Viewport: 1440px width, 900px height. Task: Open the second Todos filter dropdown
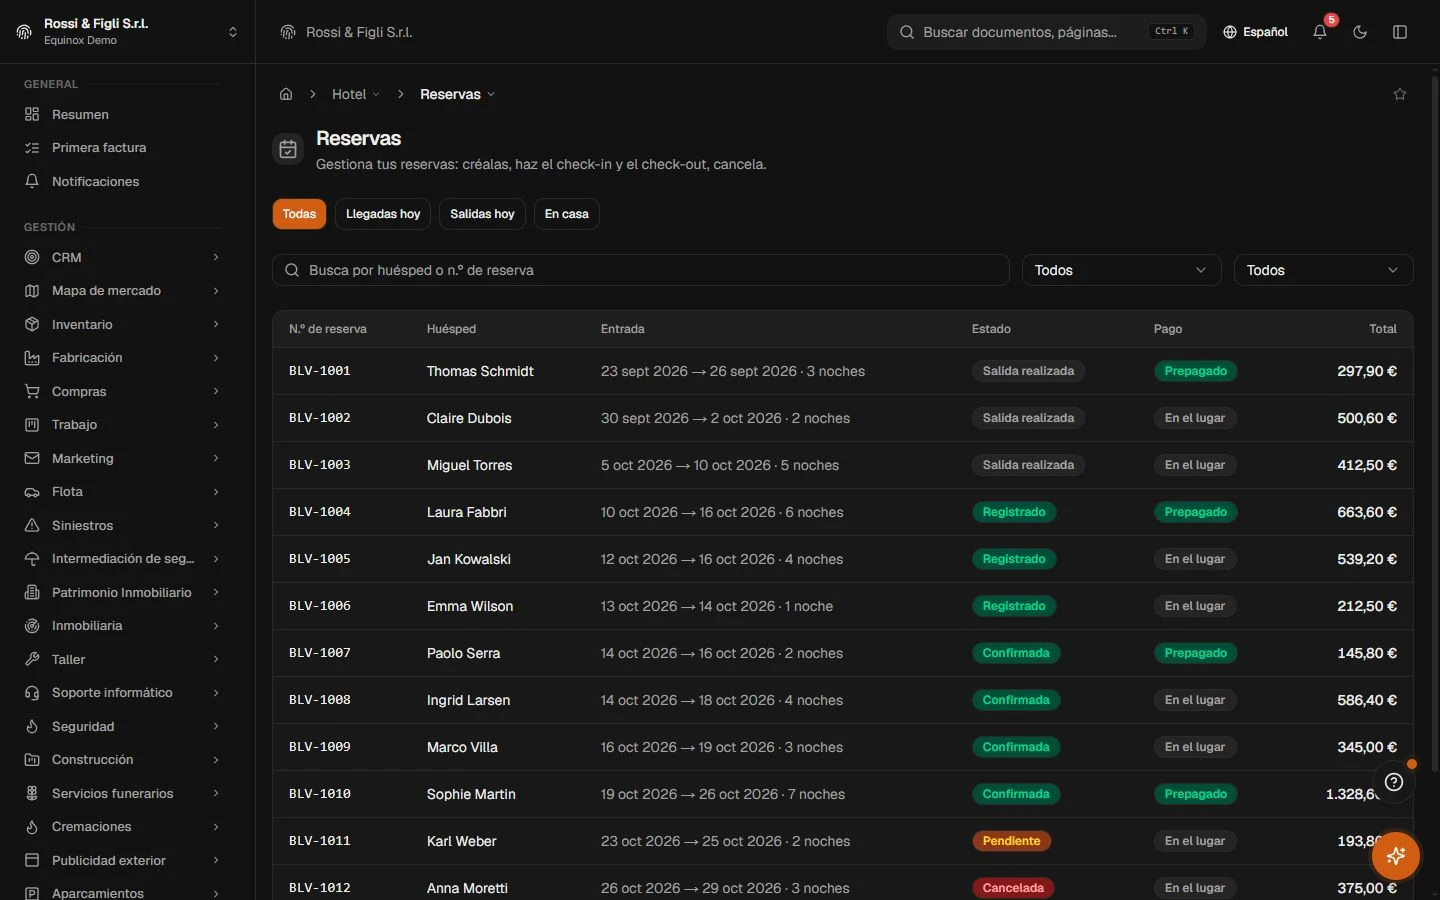click(x=1323, y=270)
